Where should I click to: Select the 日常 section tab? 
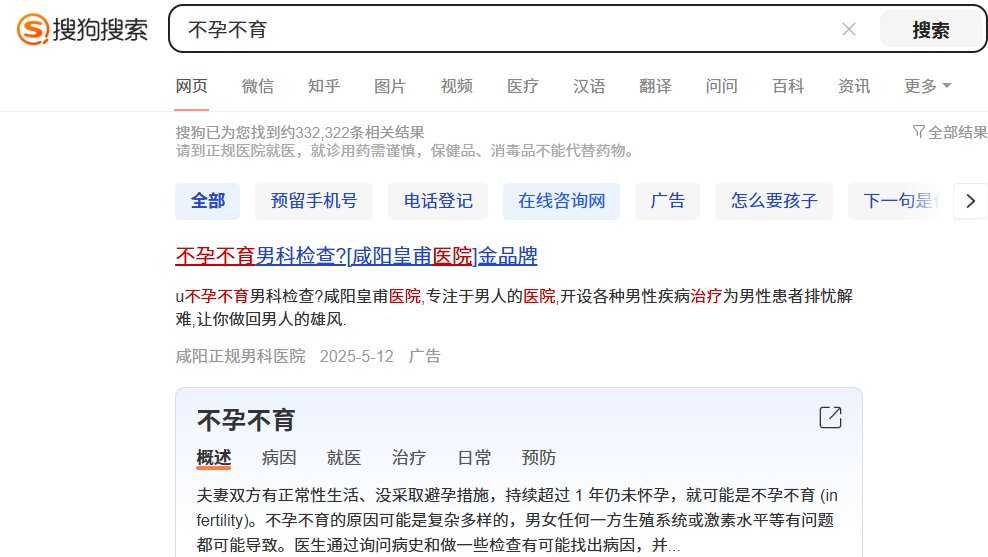tap(474, 457)
